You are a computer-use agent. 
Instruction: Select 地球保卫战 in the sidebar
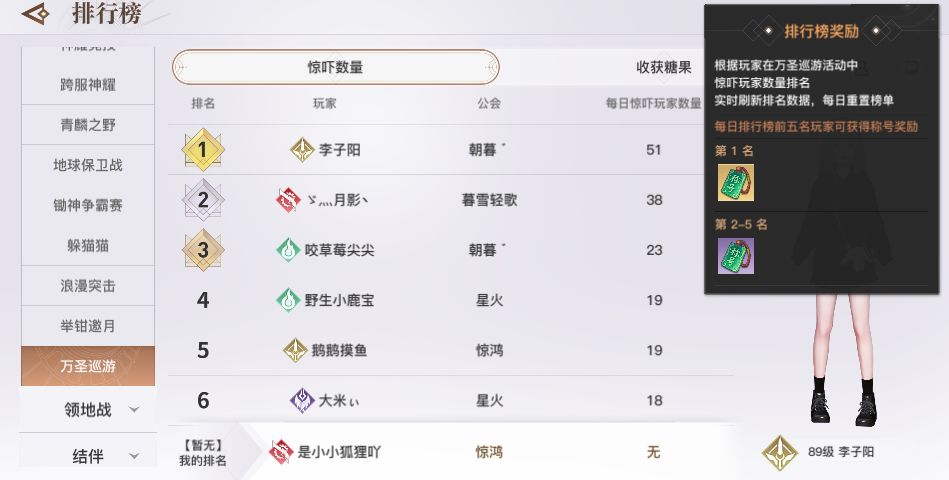pos(88,165)
